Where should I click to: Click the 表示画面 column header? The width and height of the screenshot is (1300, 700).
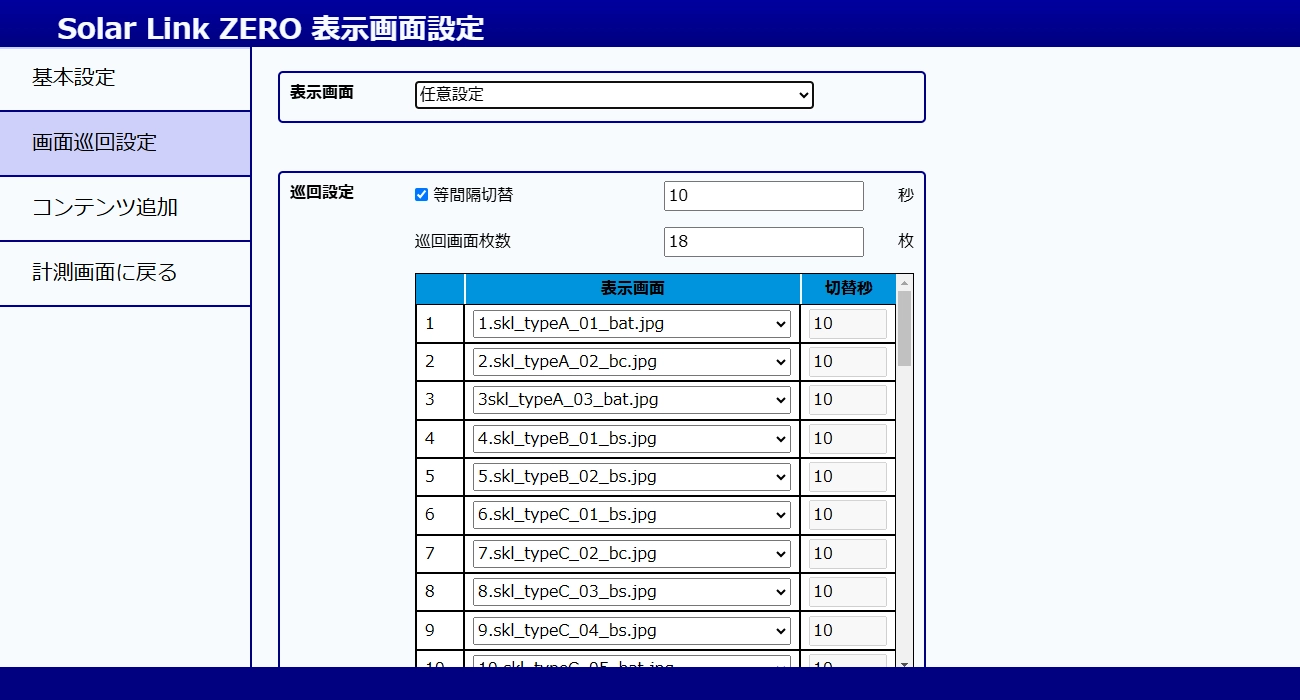click(x=632, y=289)
